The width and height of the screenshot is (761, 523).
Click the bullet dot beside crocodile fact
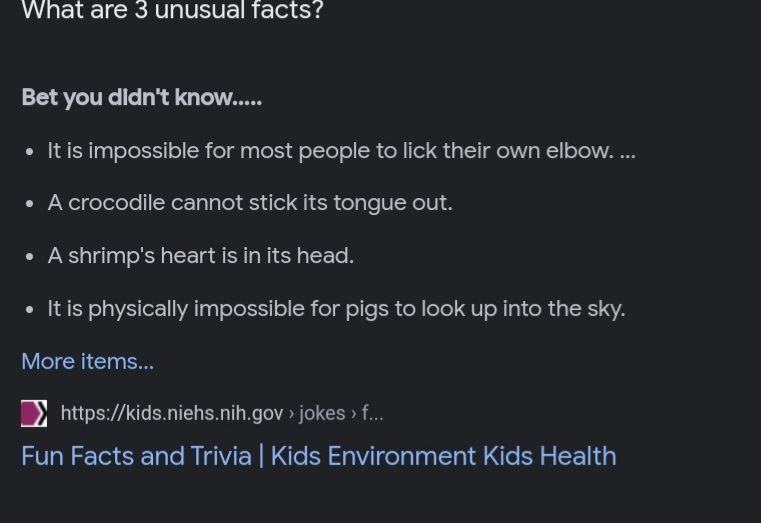click(x=30, y=204)
